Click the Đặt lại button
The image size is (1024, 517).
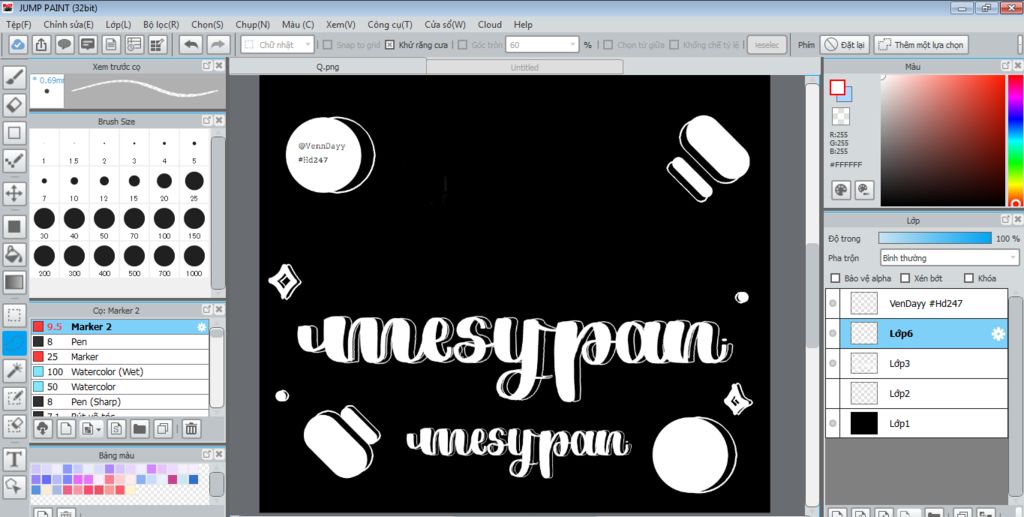point(844,45)
